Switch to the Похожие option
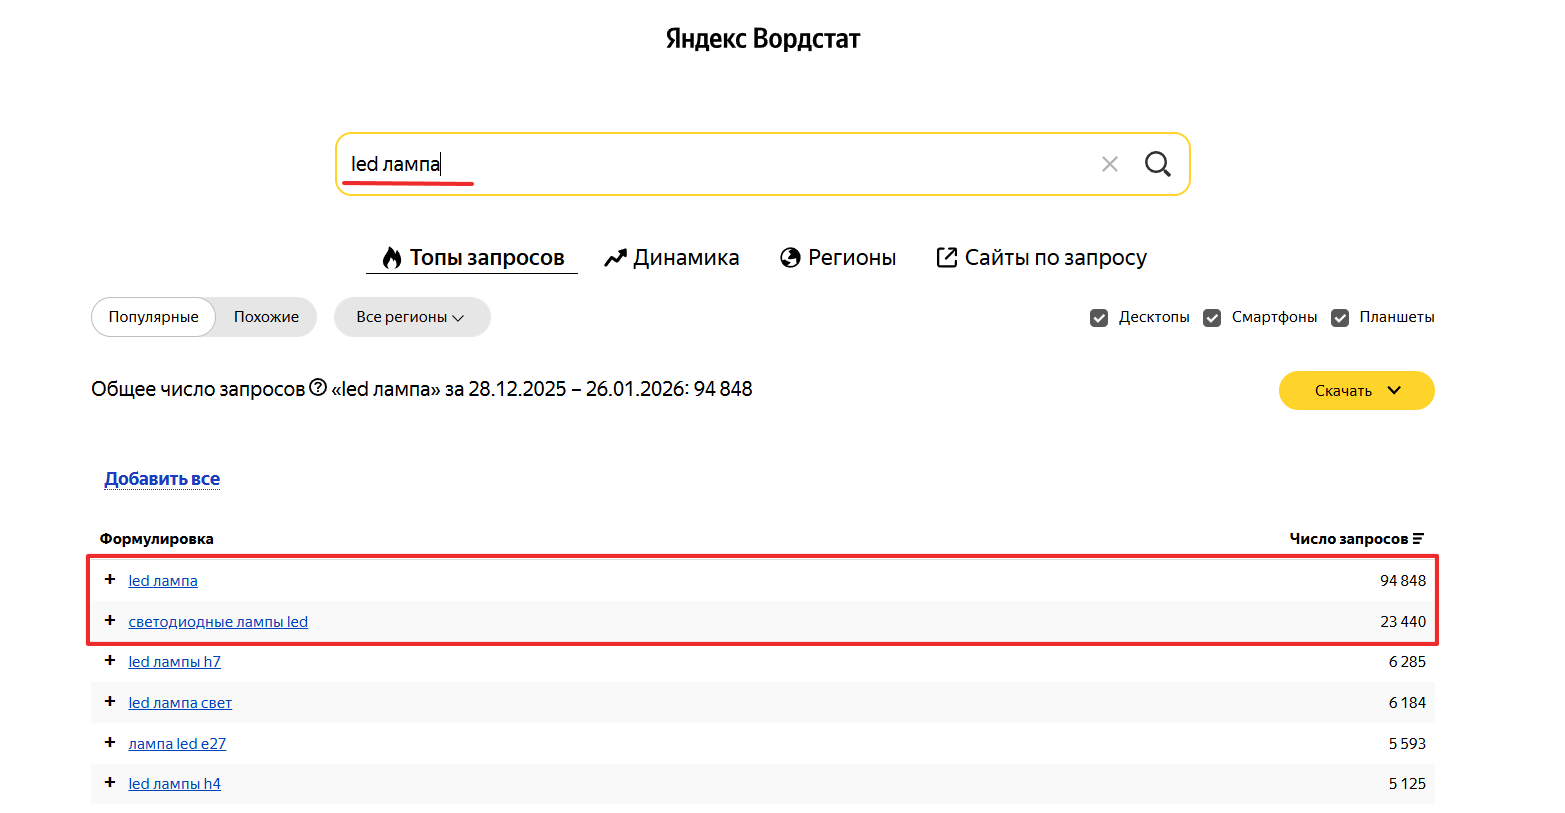The width and height of the screenshot is (1565, 813). point(266,317)
